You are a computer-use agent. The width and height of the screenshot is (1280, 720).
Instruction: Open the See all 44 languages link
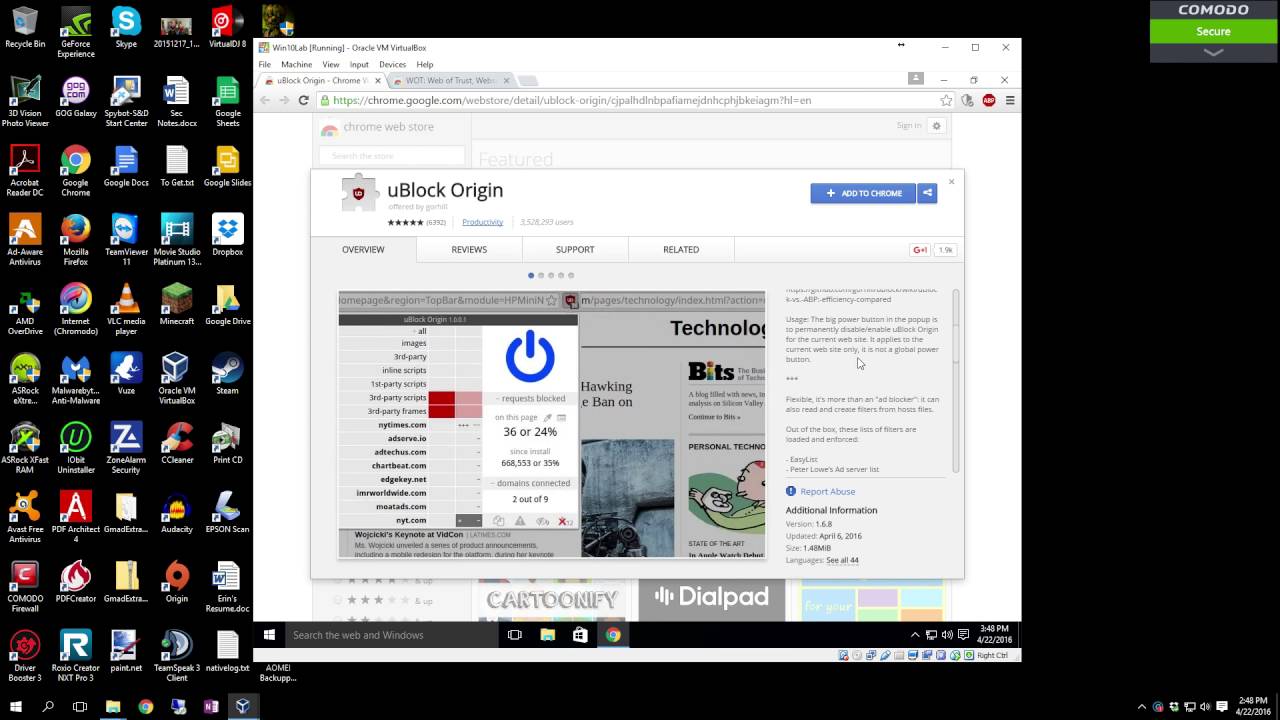click(x=842, y=560)
